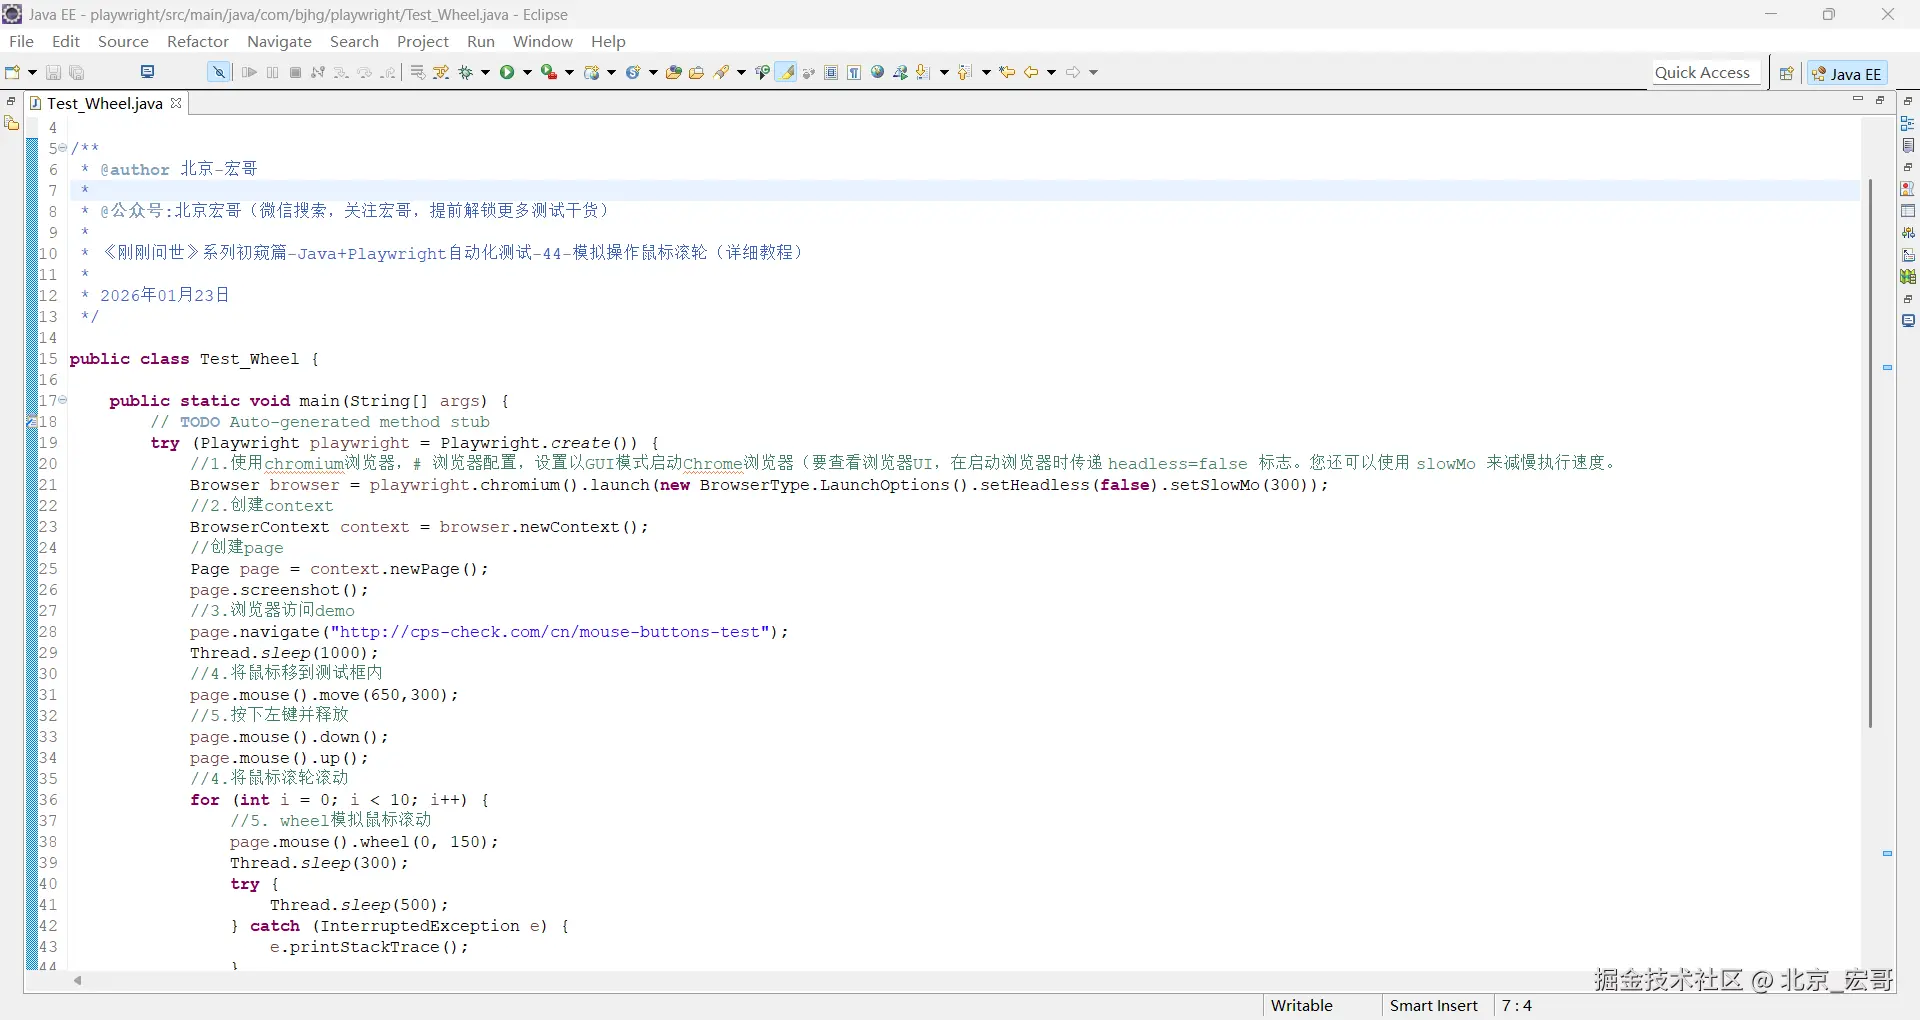Viewport: 1920px width, 1020px height.
Task: Open the Search menu
Action: click(x=354, y=41)
